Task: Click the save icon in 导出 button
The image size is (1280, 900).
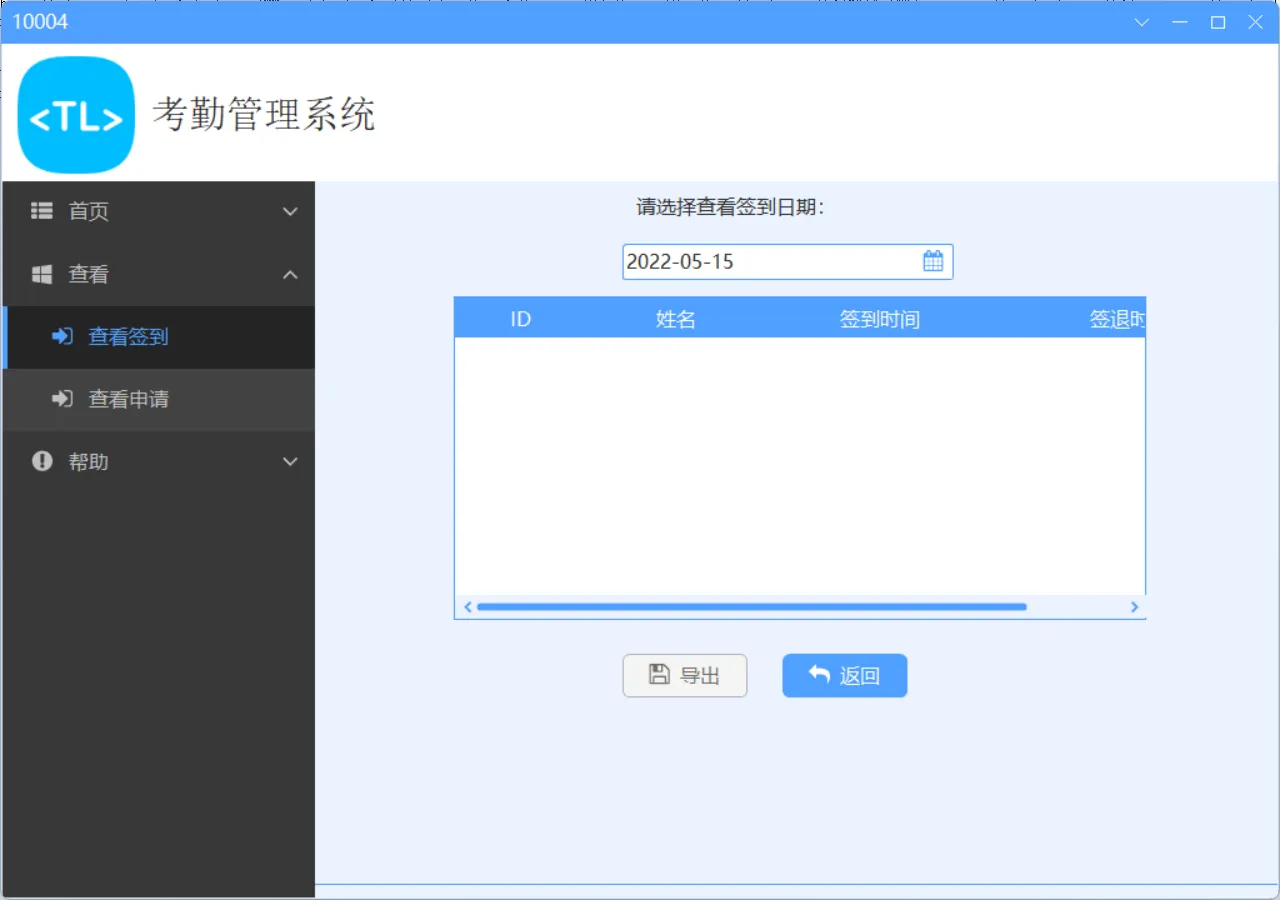Action: point(659,674)
